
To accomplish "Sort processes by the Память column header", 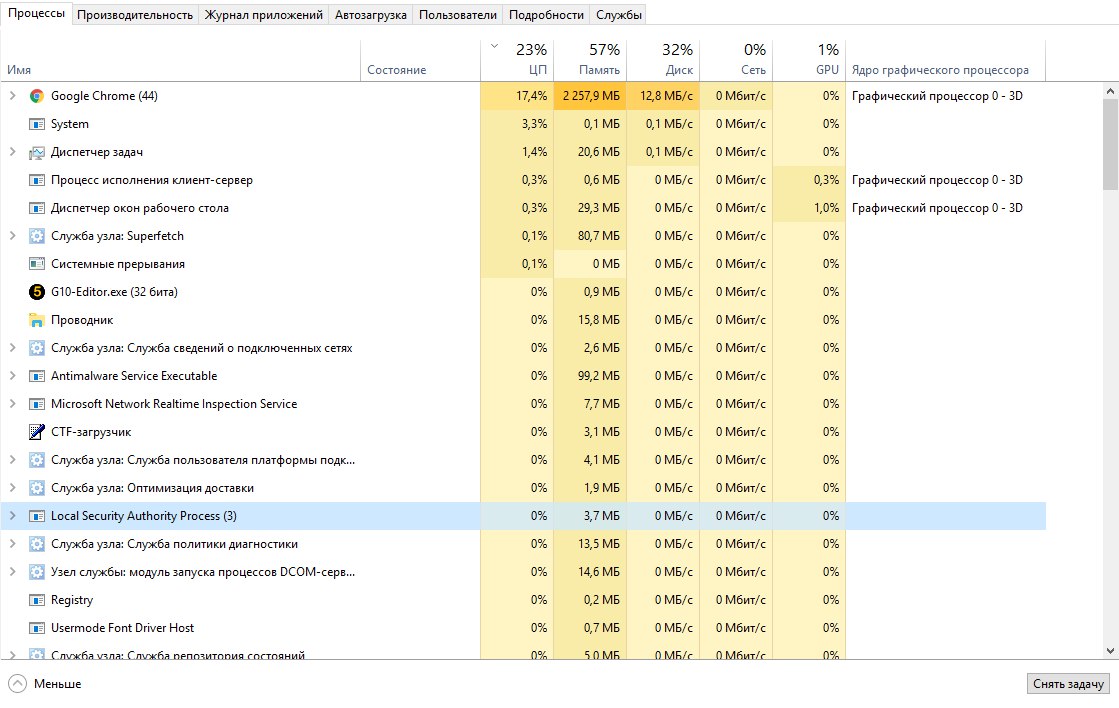I will coord(590,60).
